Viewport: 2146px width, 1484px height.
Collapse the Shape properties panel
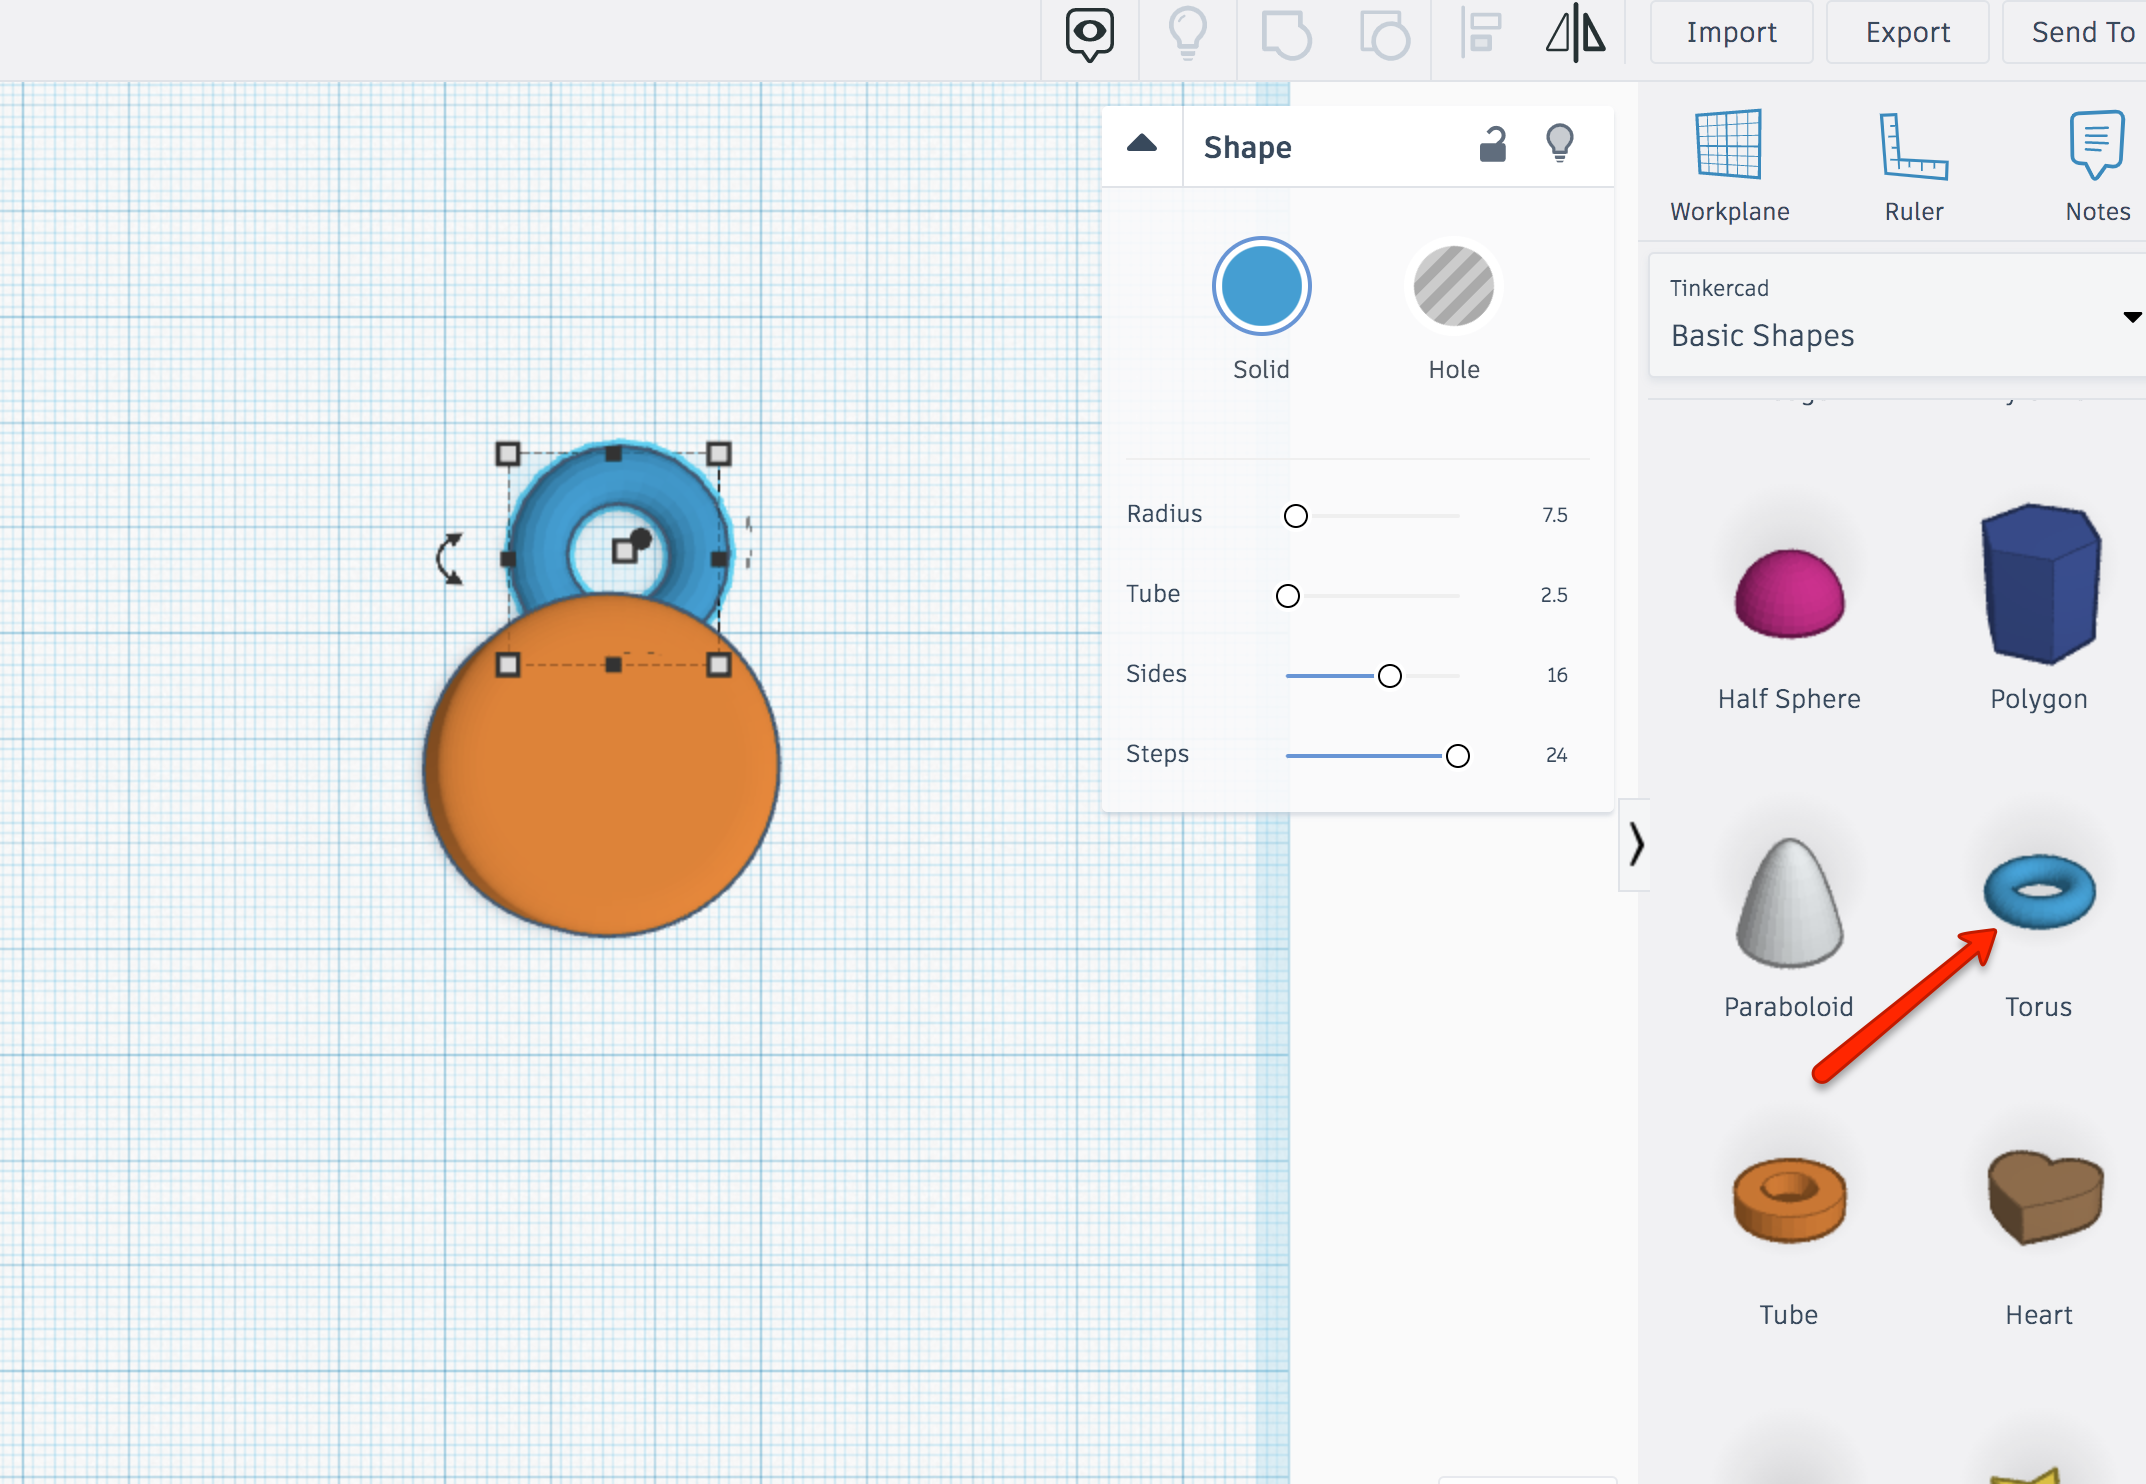tap(1143, 145)
